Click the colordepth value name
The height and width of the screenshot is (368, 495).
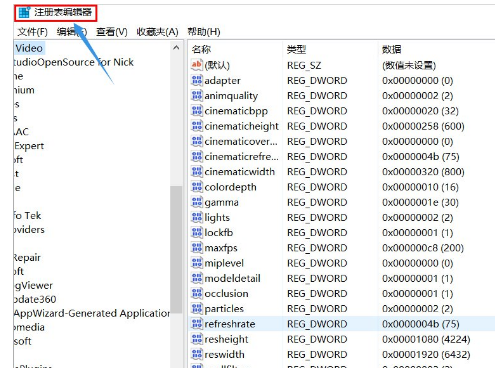click(x=230, y=187)
